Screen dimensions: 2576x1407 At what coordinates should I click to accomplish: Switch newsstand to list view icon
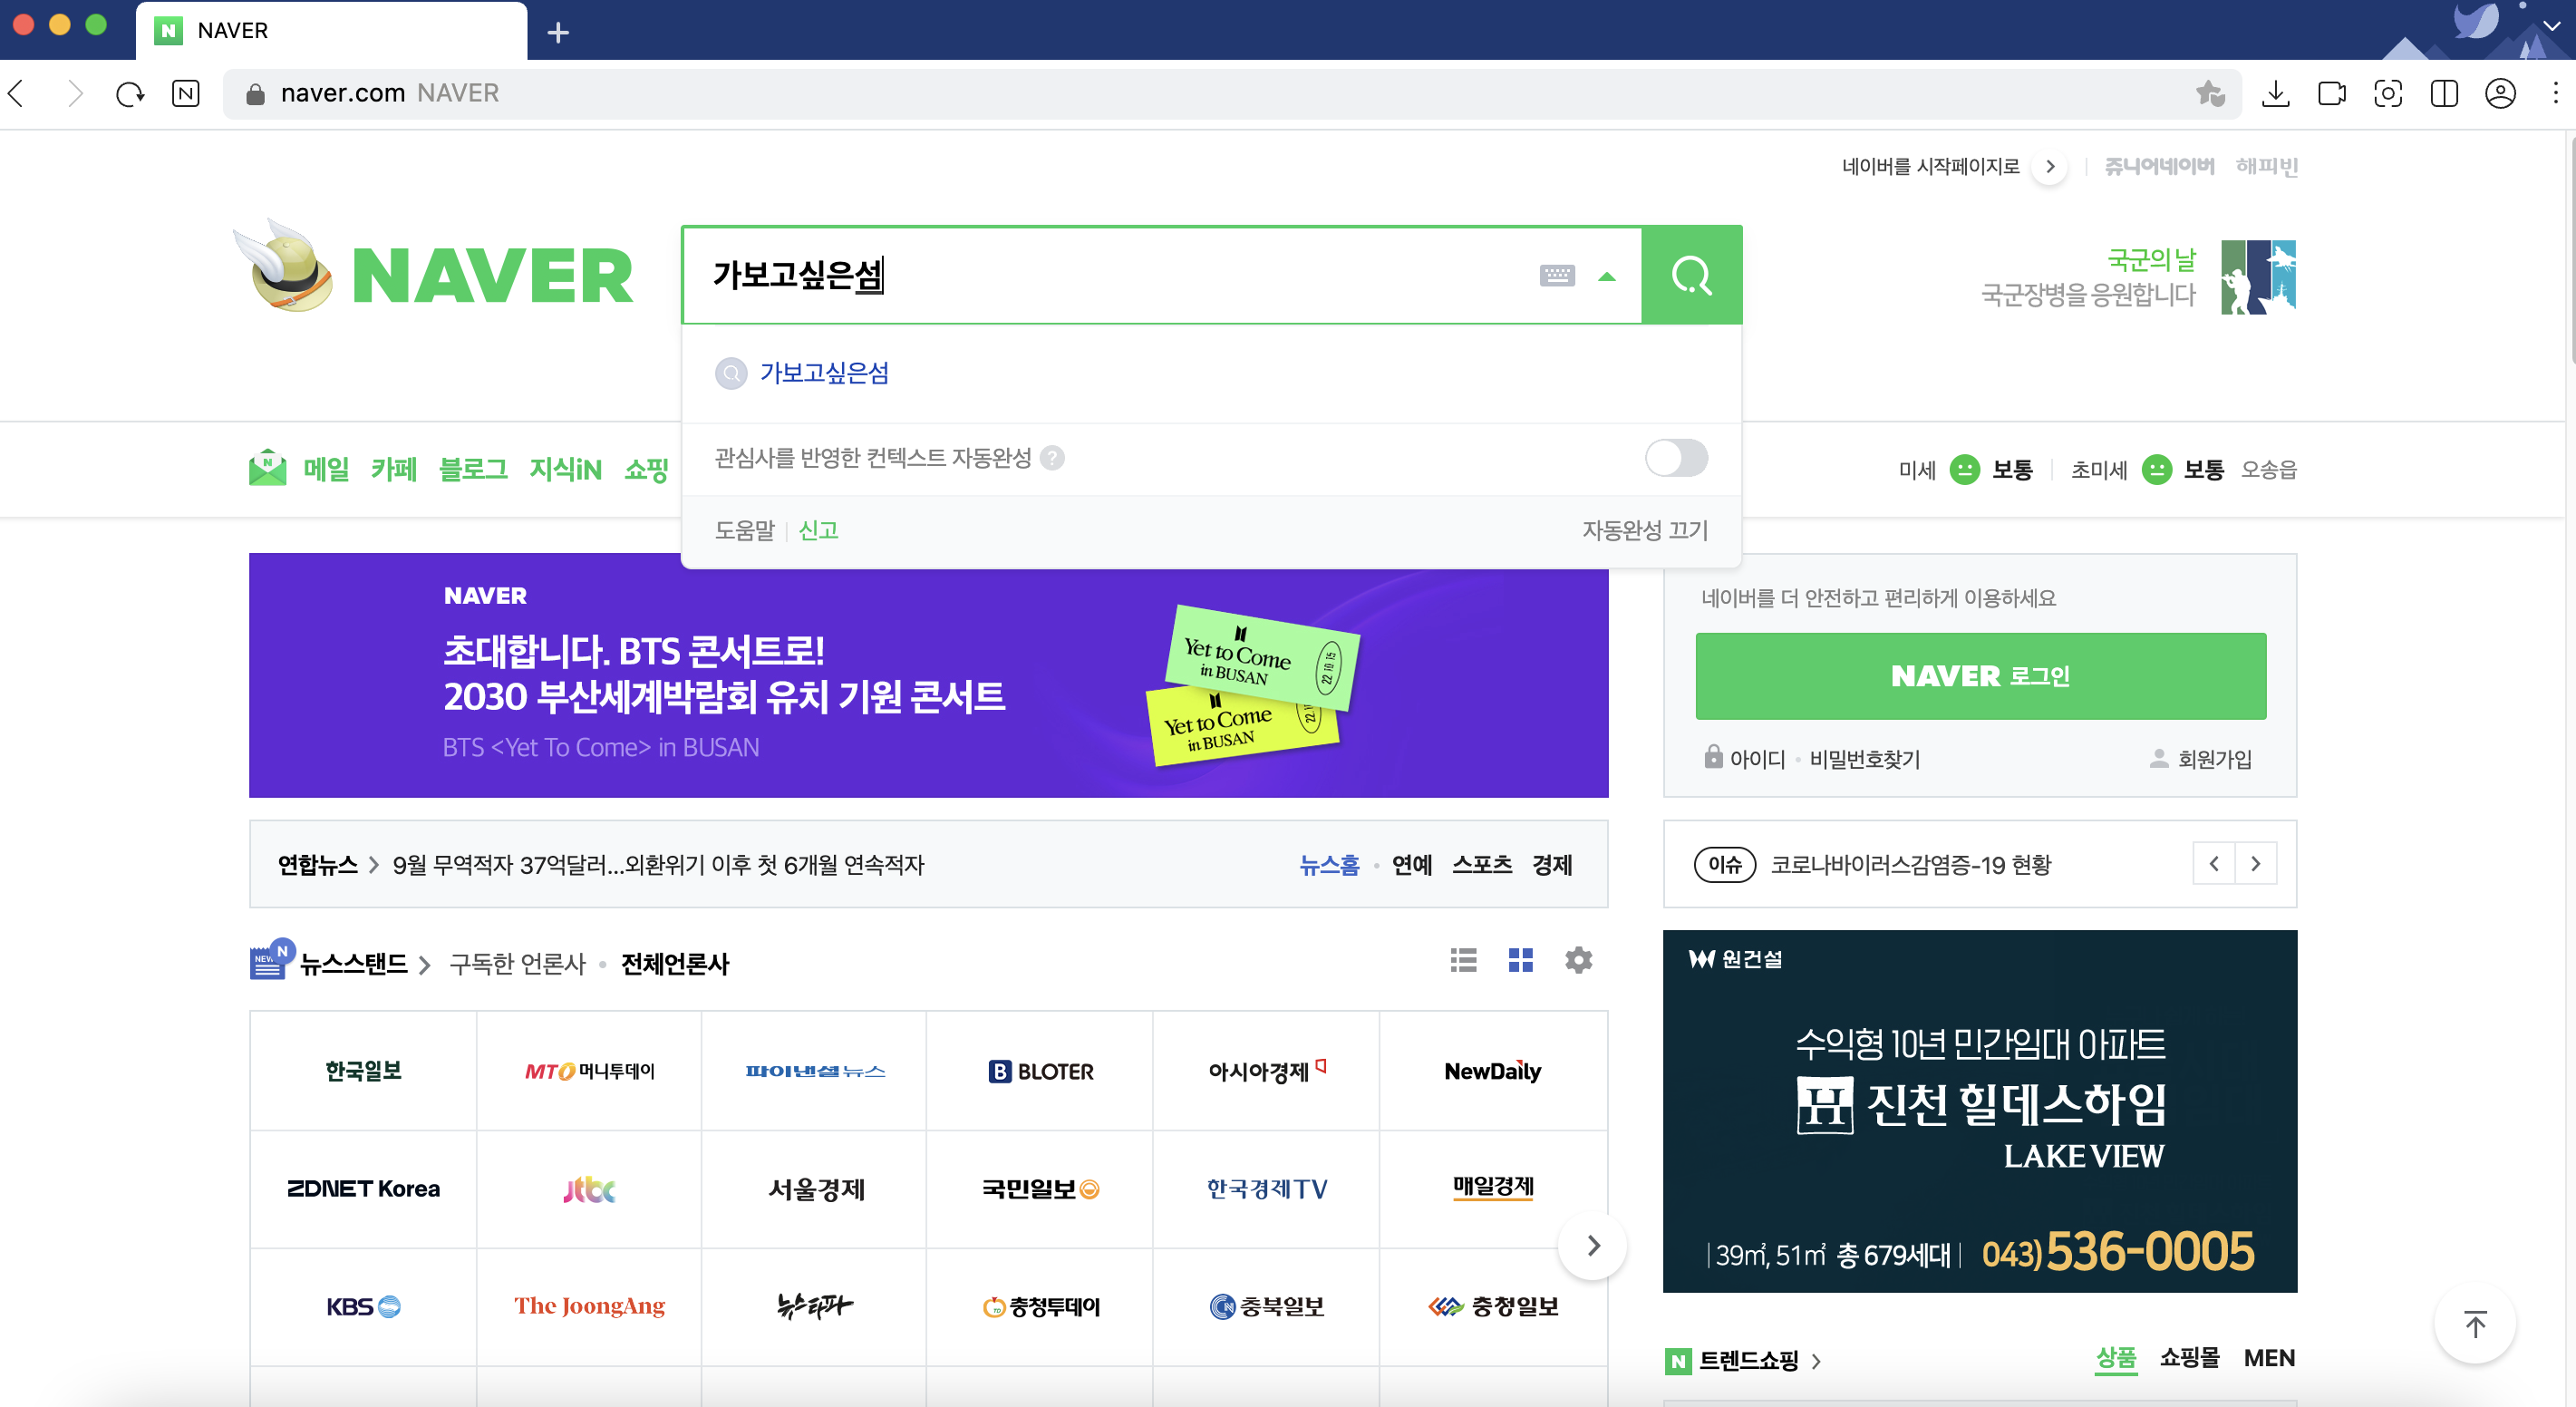pyautogui.click(x=1463, y=961)
